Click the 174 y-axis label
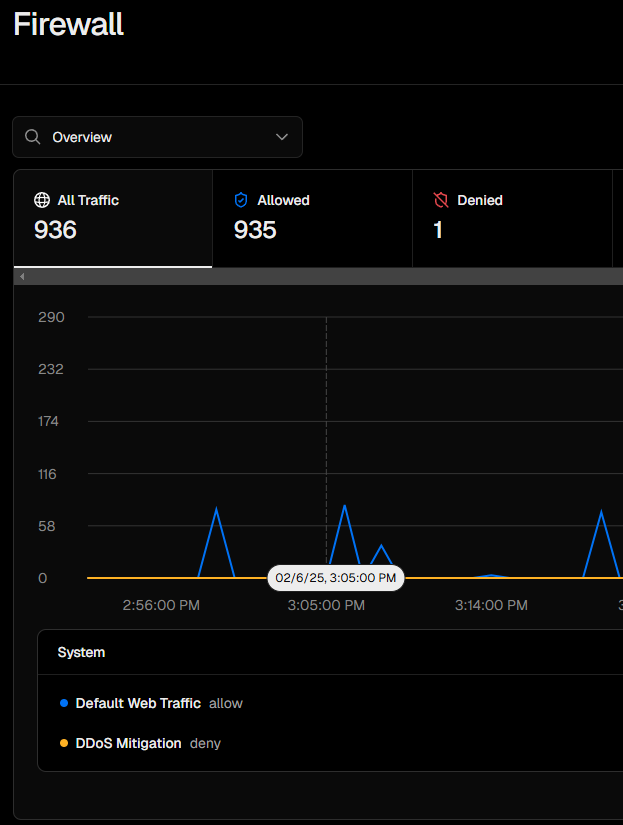 point(48,421)
